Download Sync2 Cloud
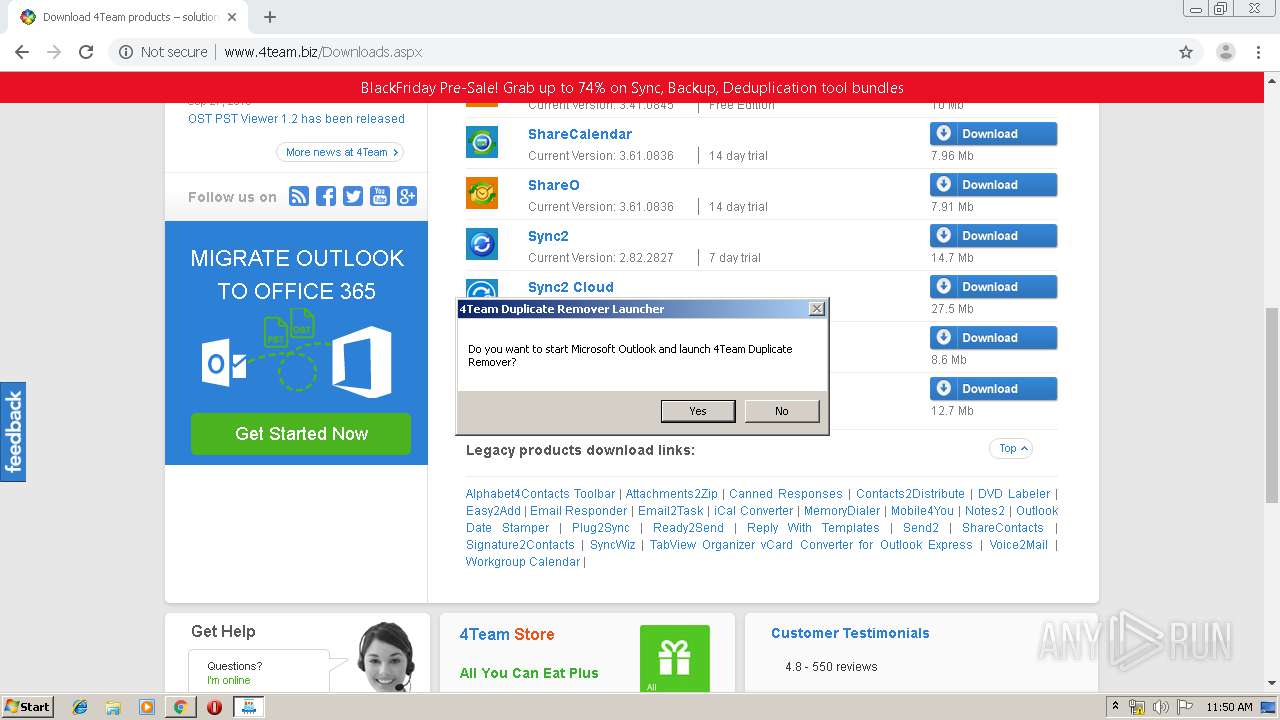 point(993,287)
